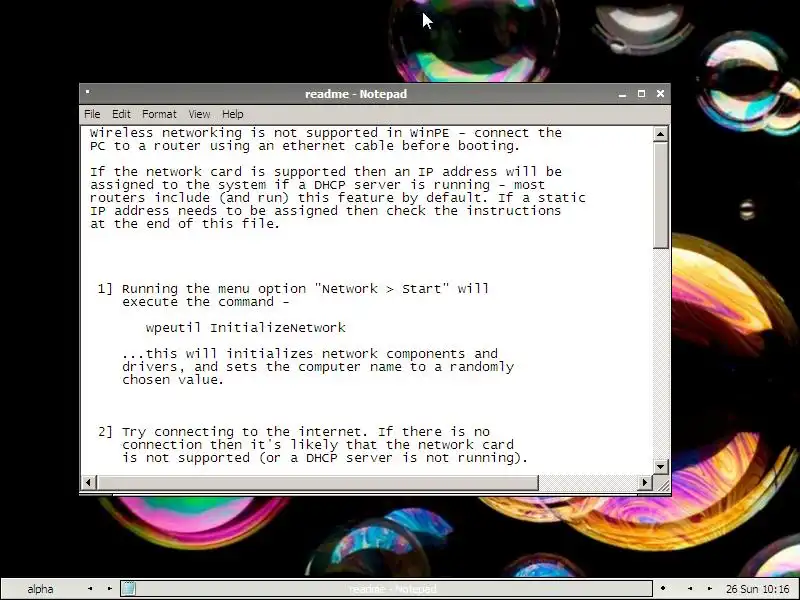This screenshot has height=600, width=800.
Task: Click the line starting 'If the network card is supported'
Action: [326, 171]
